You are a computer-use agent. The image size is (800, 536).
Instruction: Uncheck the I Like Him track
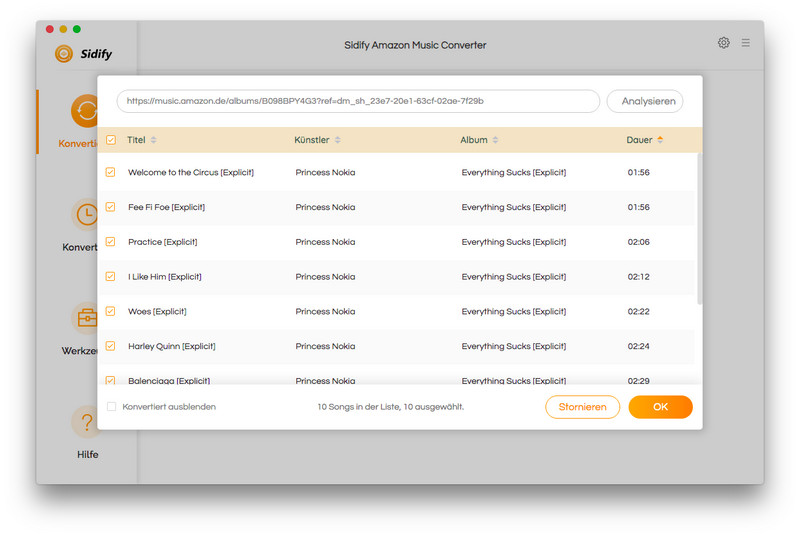click(x=110, y=276)
